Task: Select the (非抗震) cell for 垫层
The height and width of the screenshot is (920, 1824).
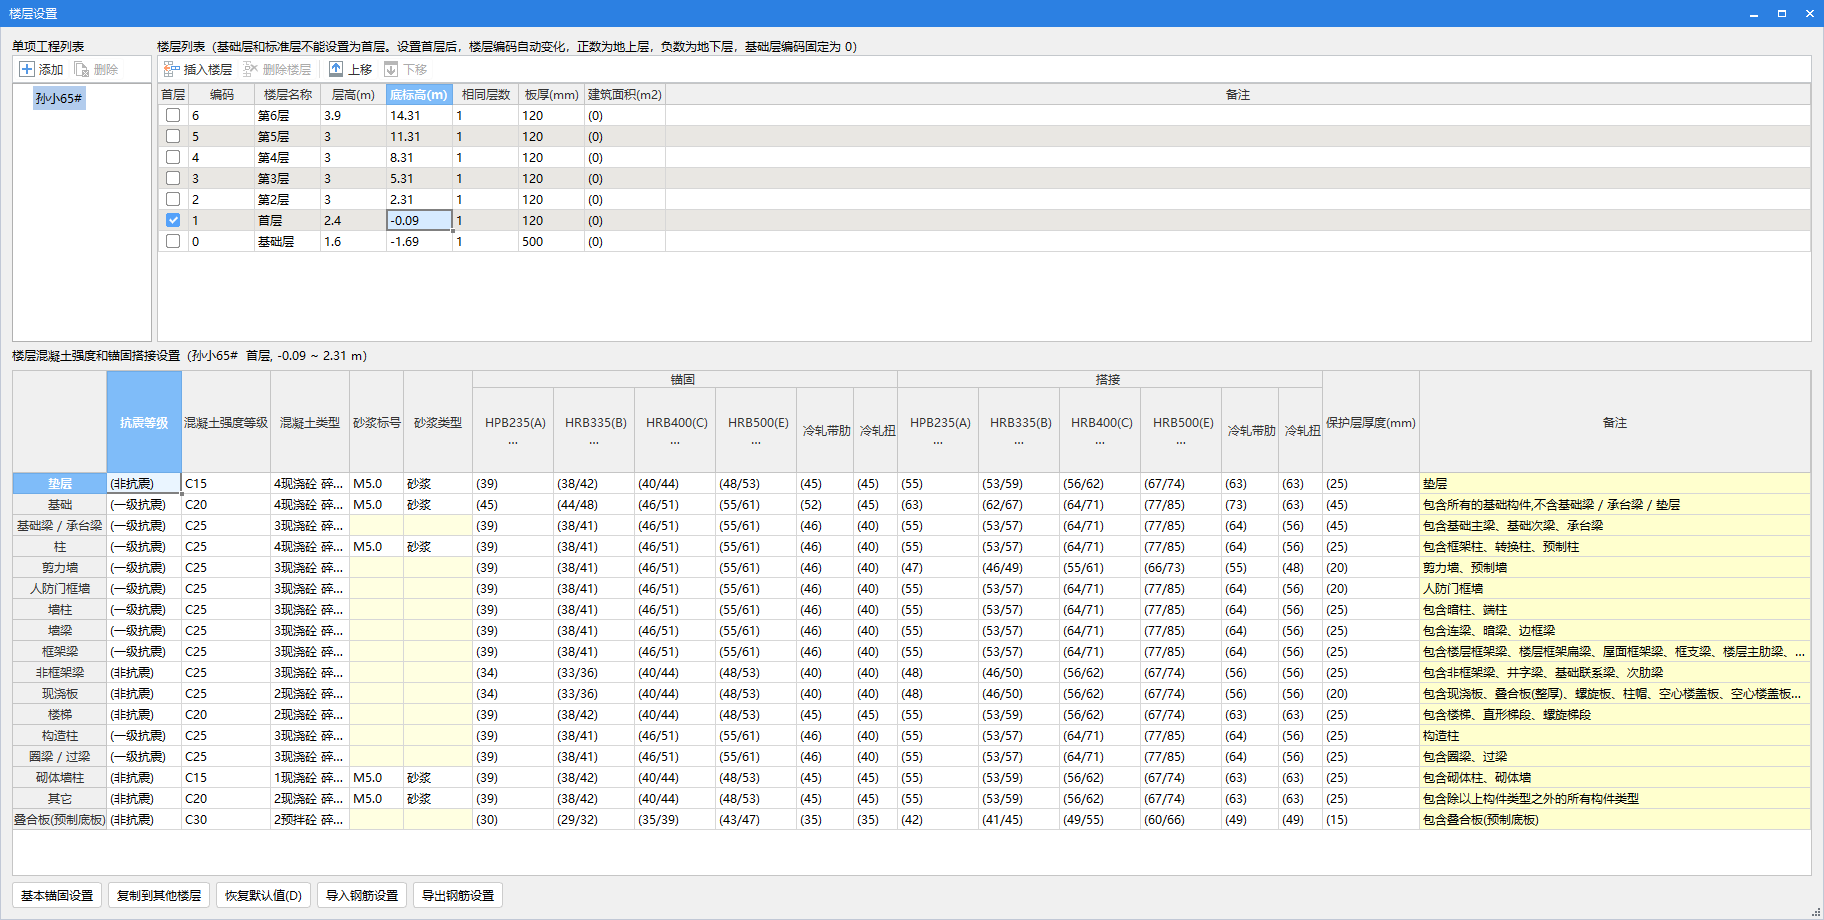Action: [x=144, y=483]
